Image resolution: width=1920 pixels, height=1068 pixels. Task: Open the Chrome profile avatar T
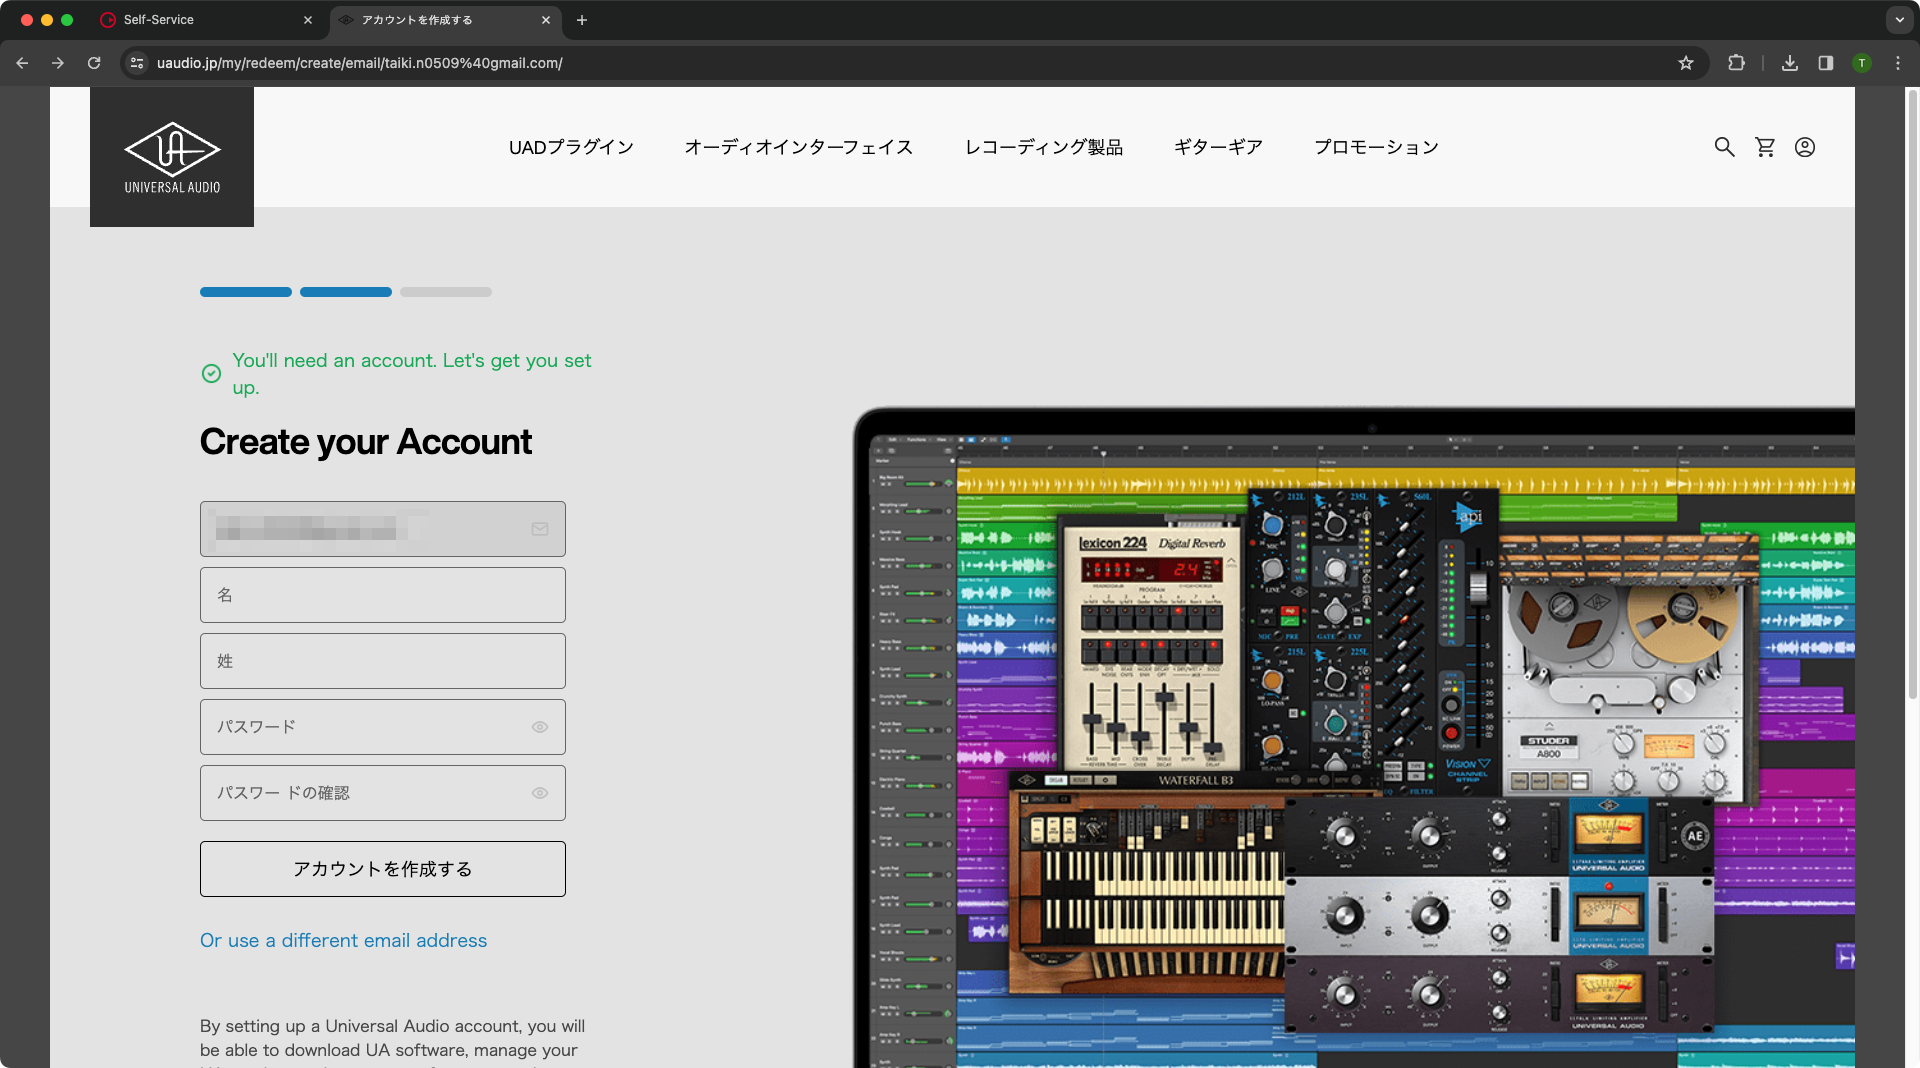[x=1862, y=63]
